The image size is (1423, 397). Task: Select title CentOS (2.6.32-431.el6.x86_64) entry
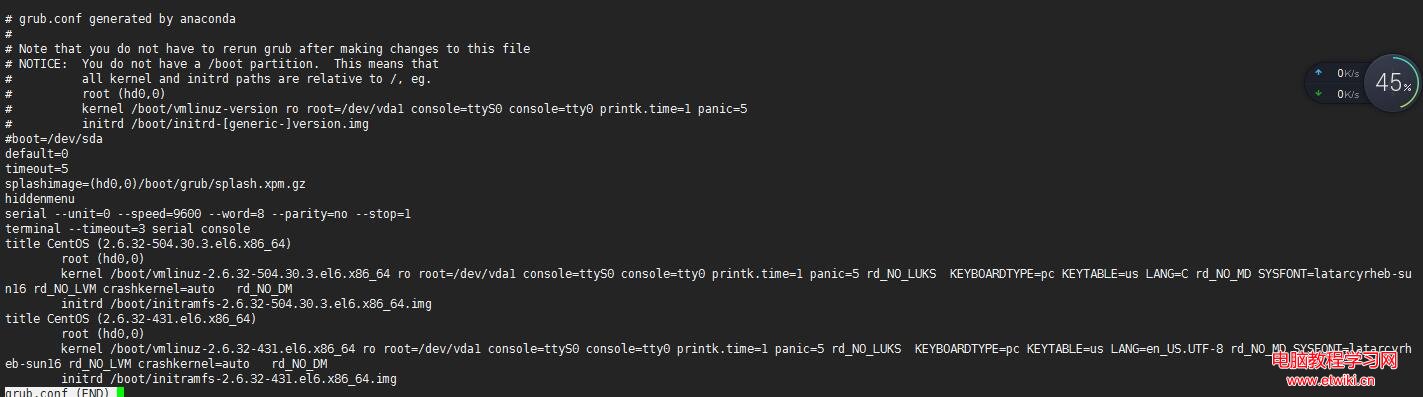coord(130,319)
